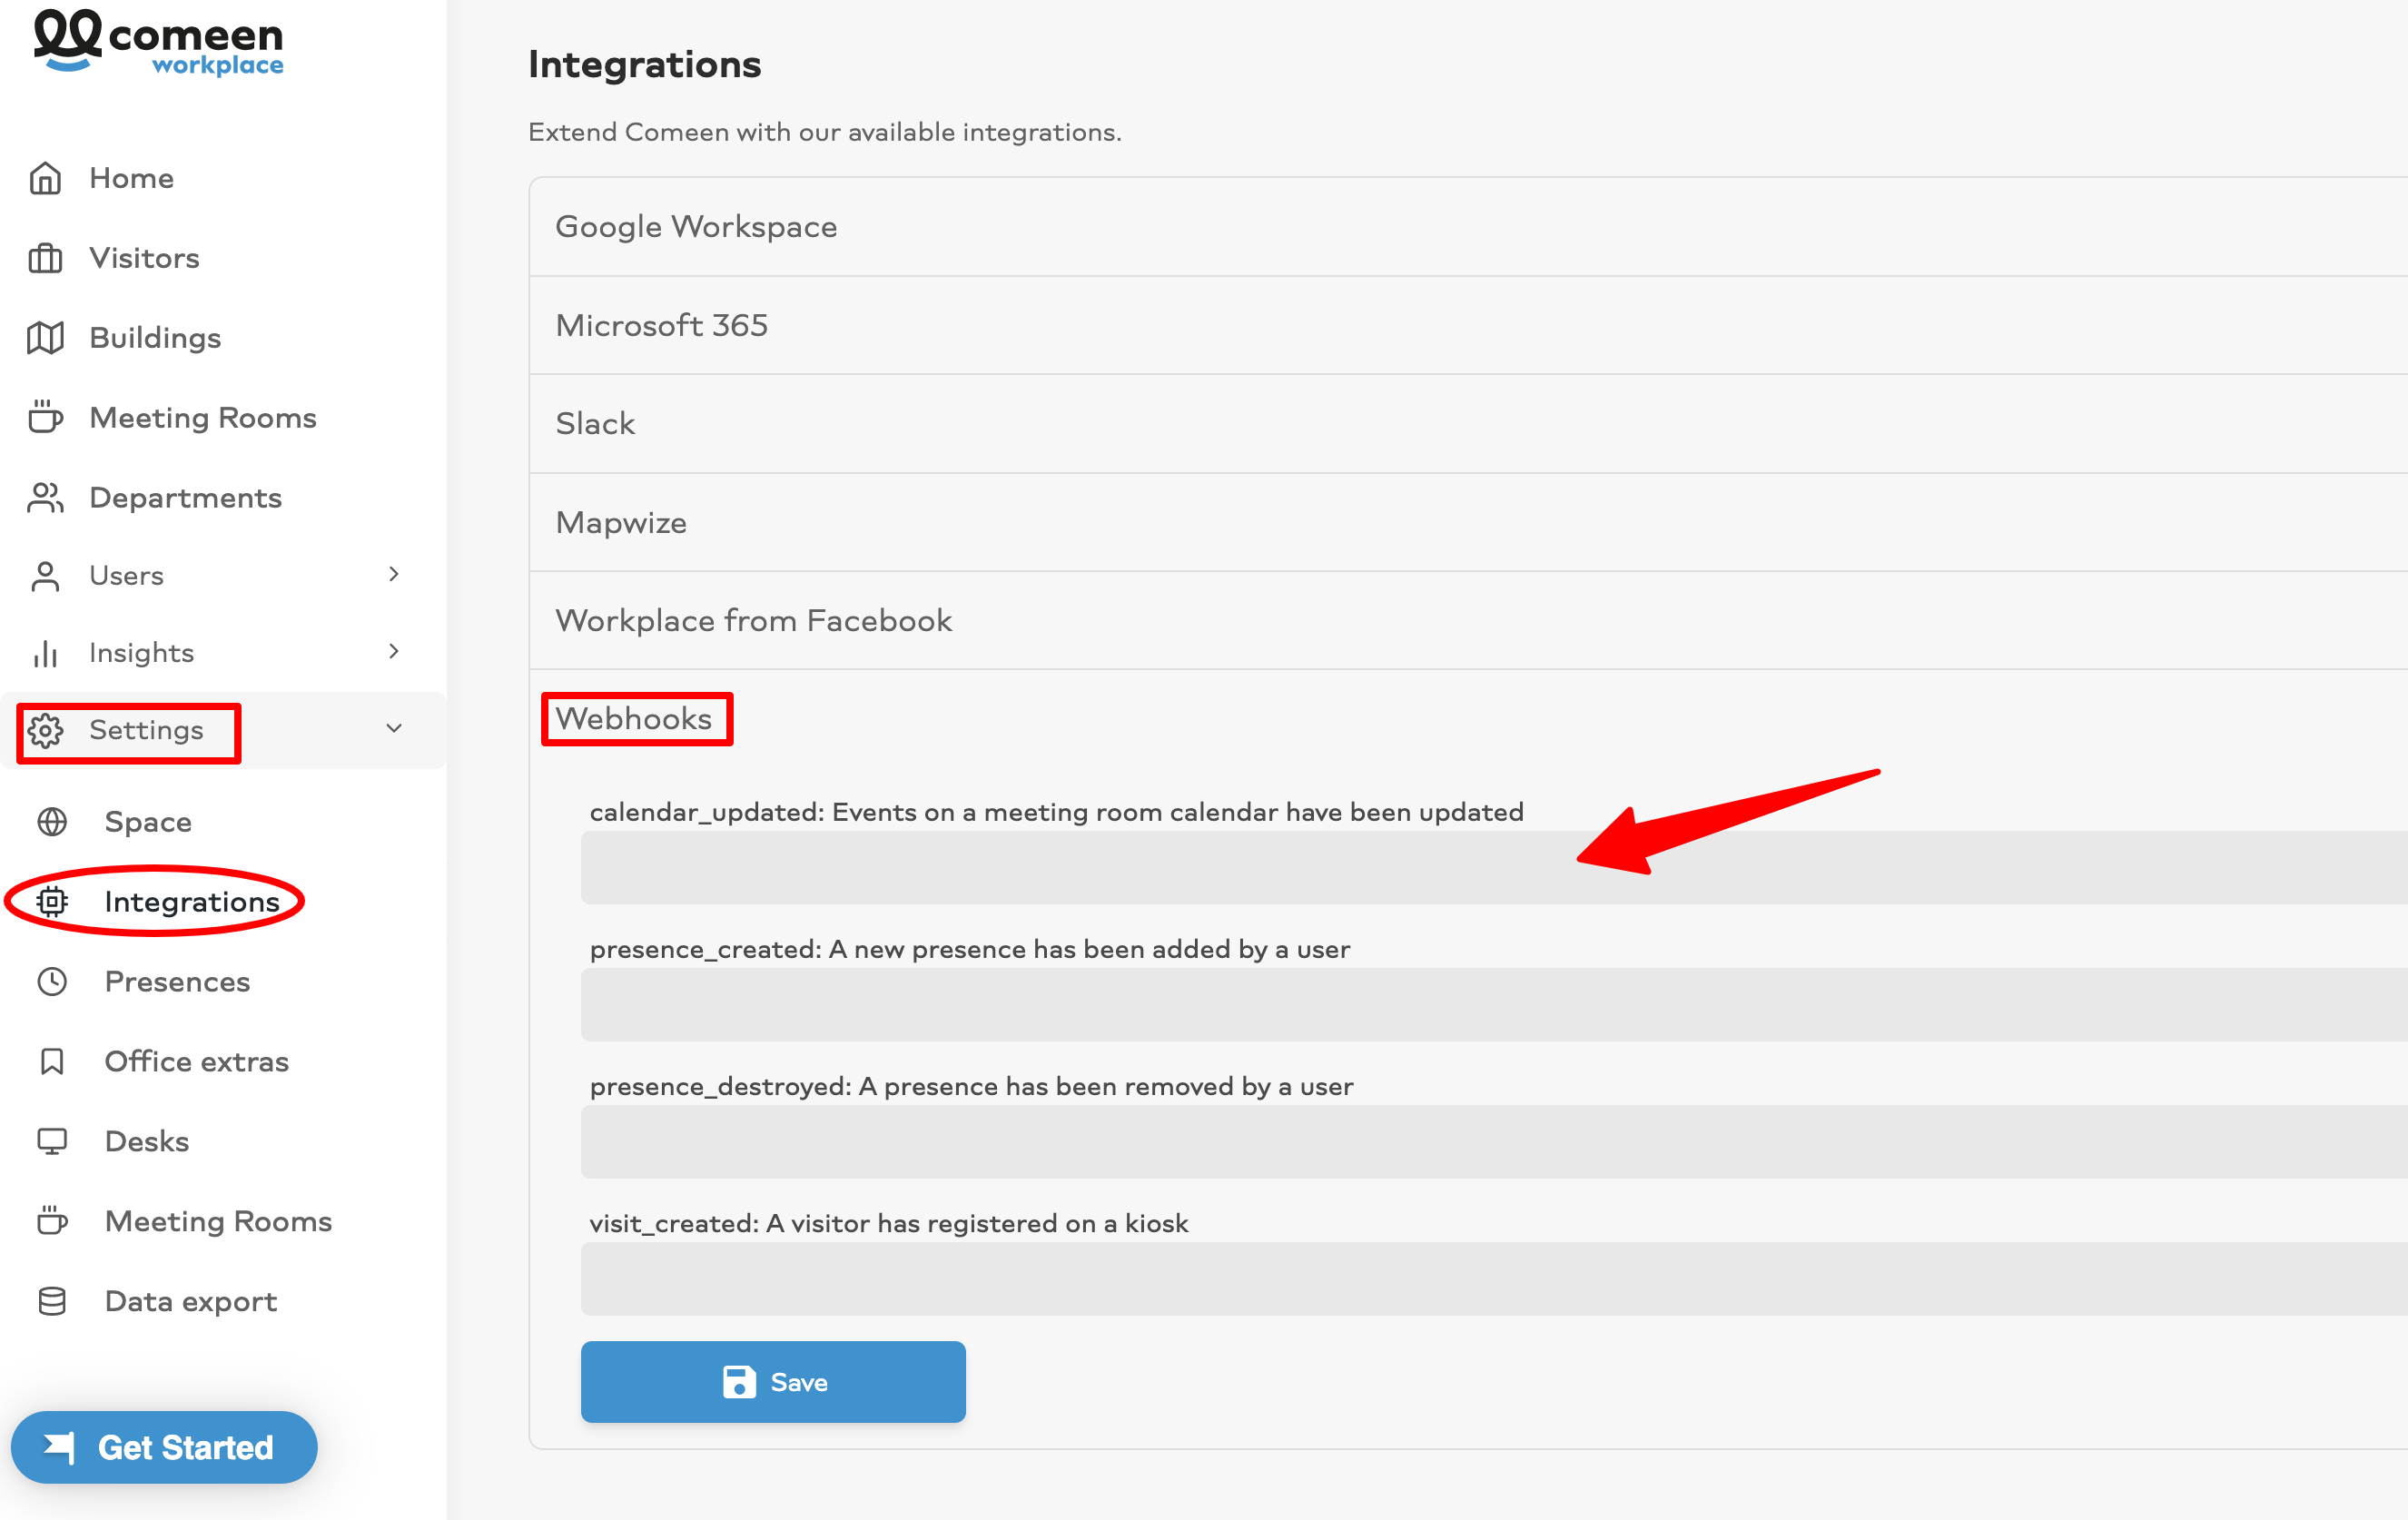The height and width of the screenshot is (1520, 2408).
Task: Click the presence_created description label
Action: pos(969,949)
